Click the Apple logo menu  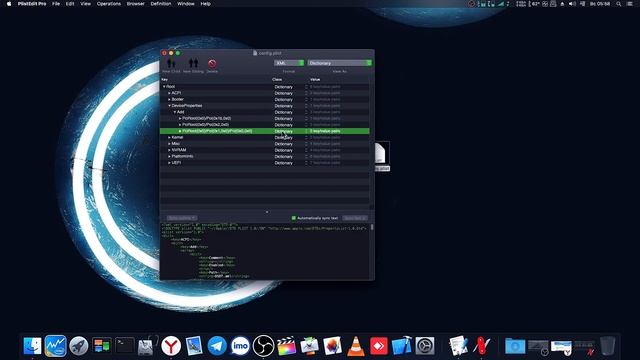click(9, 4)
